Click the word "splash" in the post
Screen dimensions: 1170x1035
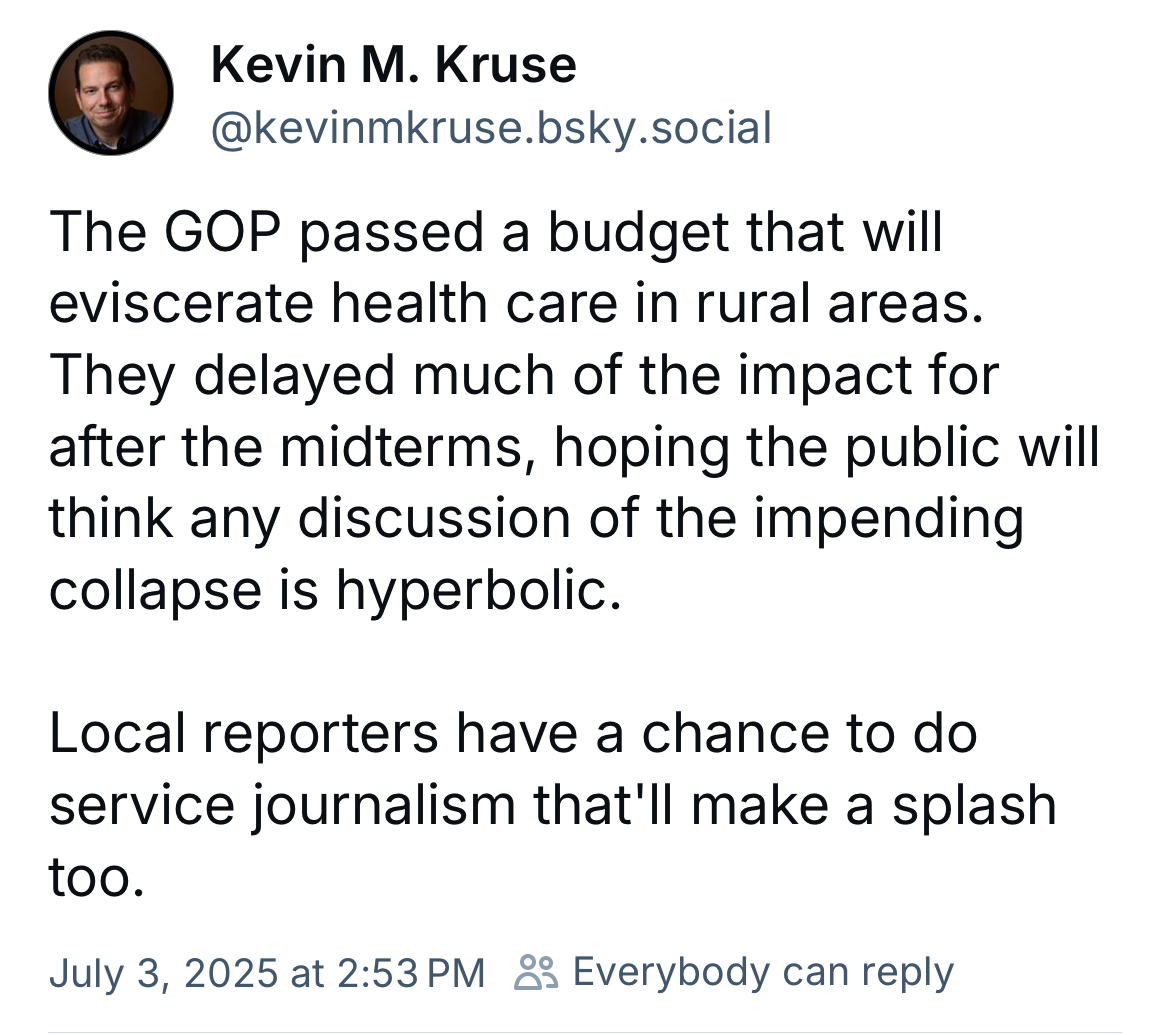pos(974,806)
